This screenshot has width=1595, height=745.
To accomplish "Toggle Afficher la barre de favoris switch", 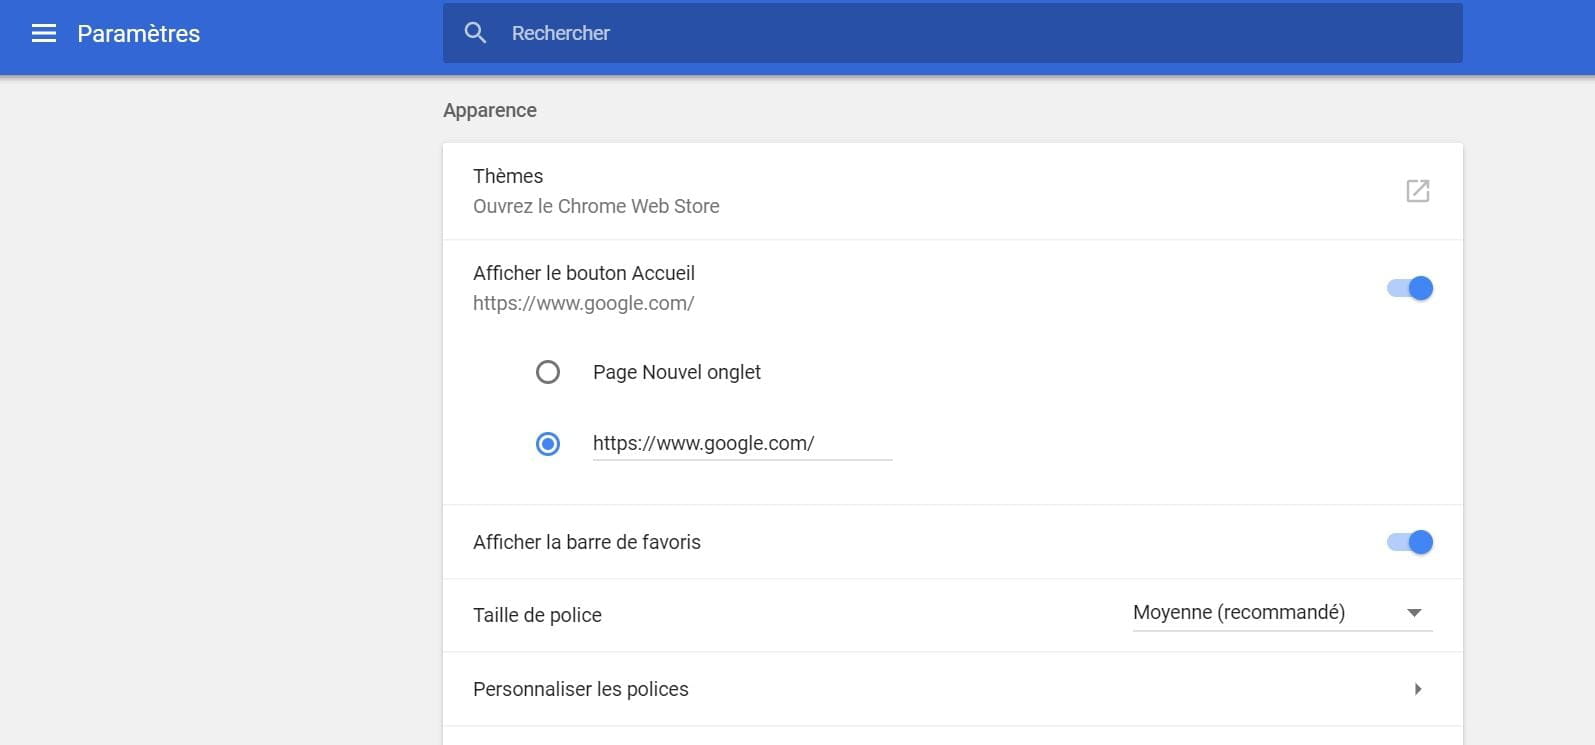I will pos(1410,542).
